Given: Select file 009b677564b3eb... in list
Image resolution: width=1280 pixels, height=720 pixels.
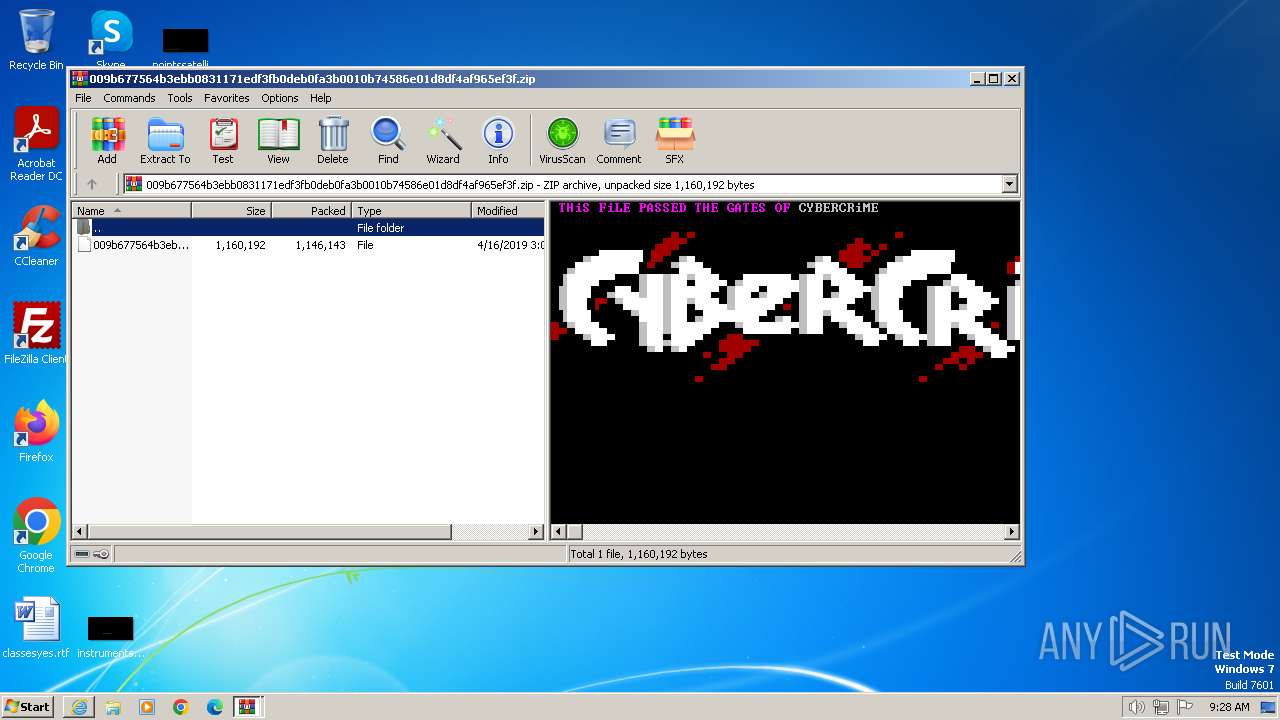Looking at the screenshot, I should click(309, 245).
